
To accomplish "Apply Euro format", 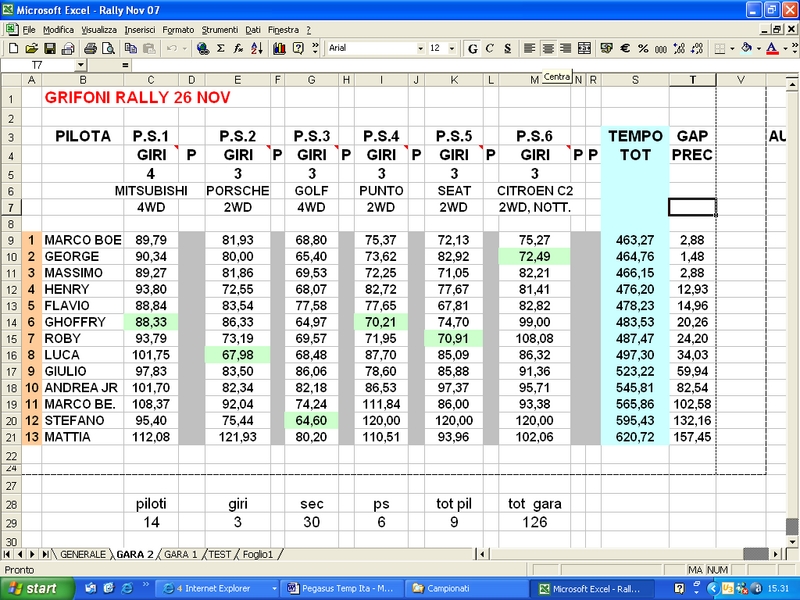I will click(x=625, y=48).
